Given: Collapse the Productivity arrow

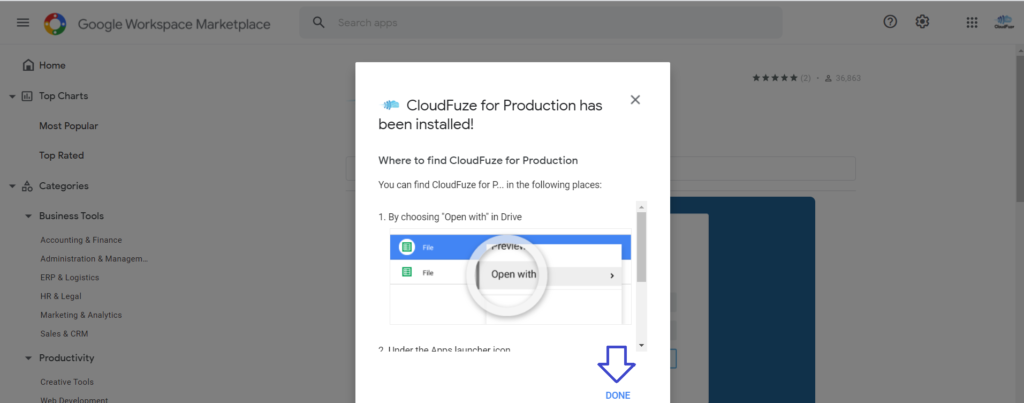Looking at the screenshot, I should [x=28, y=359].
